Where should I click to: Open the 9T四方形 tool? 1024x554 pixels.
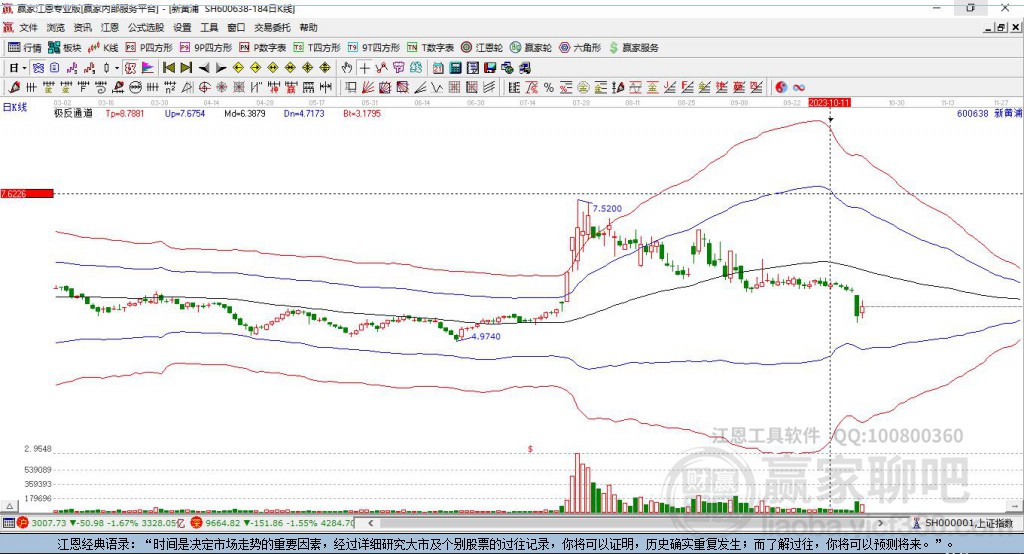point(374,48)
